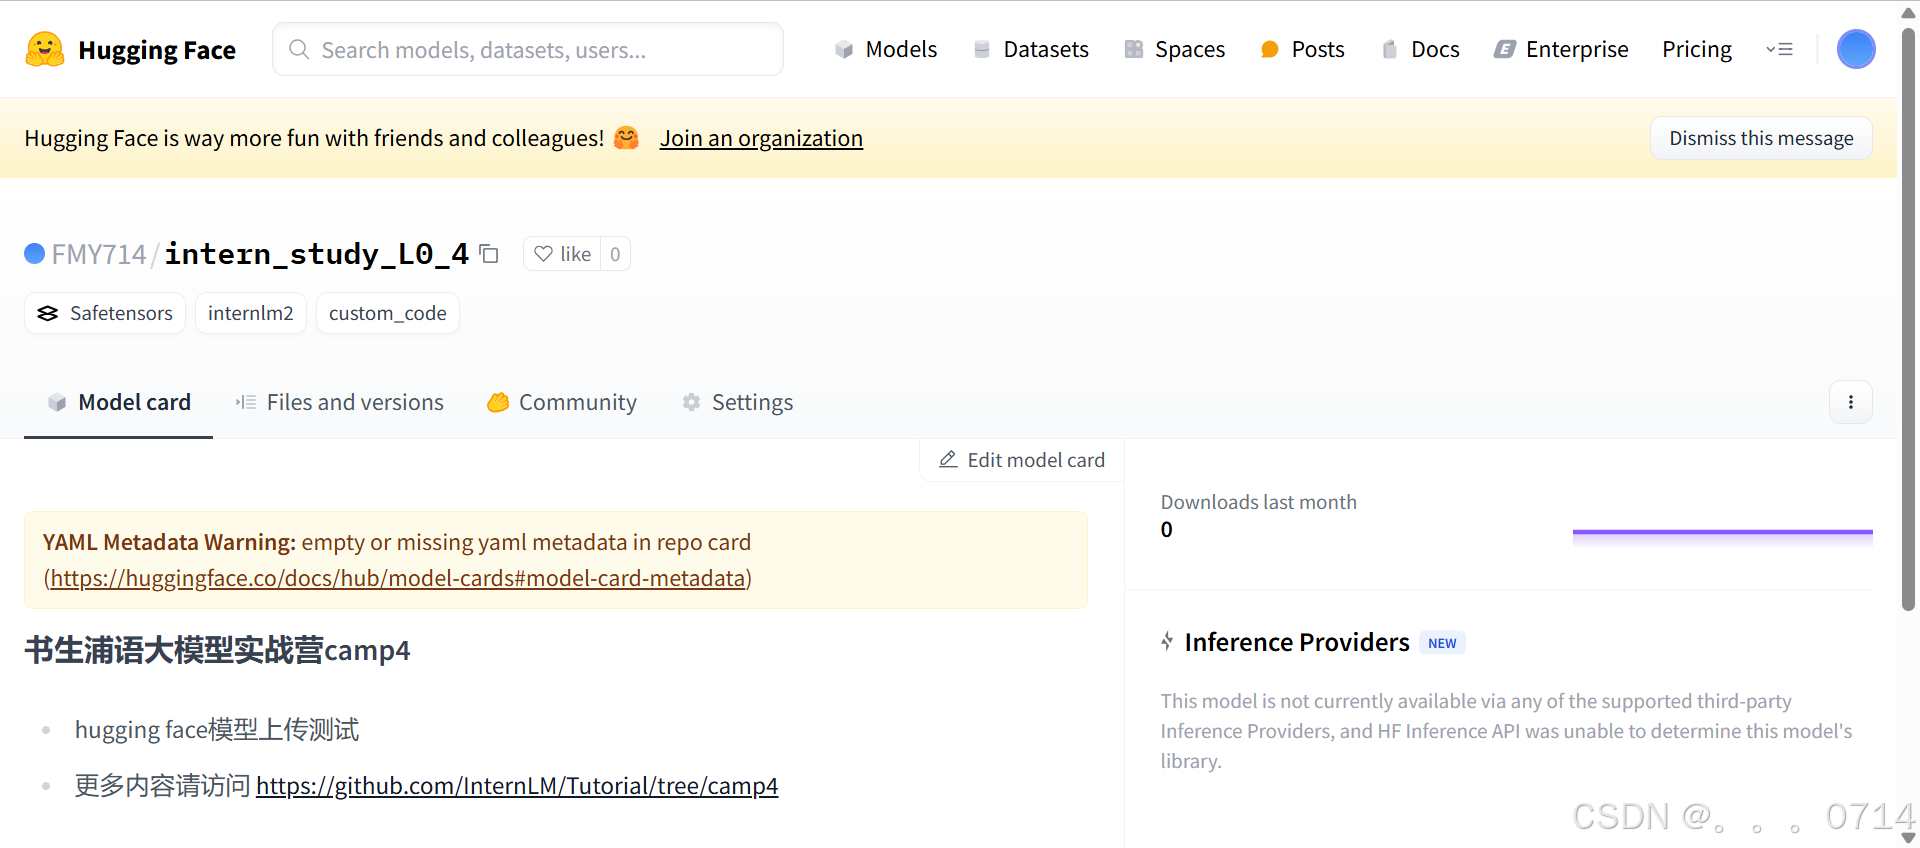Click Edit model card
Screen dimensions: 1920x848
coord(1022,460)
